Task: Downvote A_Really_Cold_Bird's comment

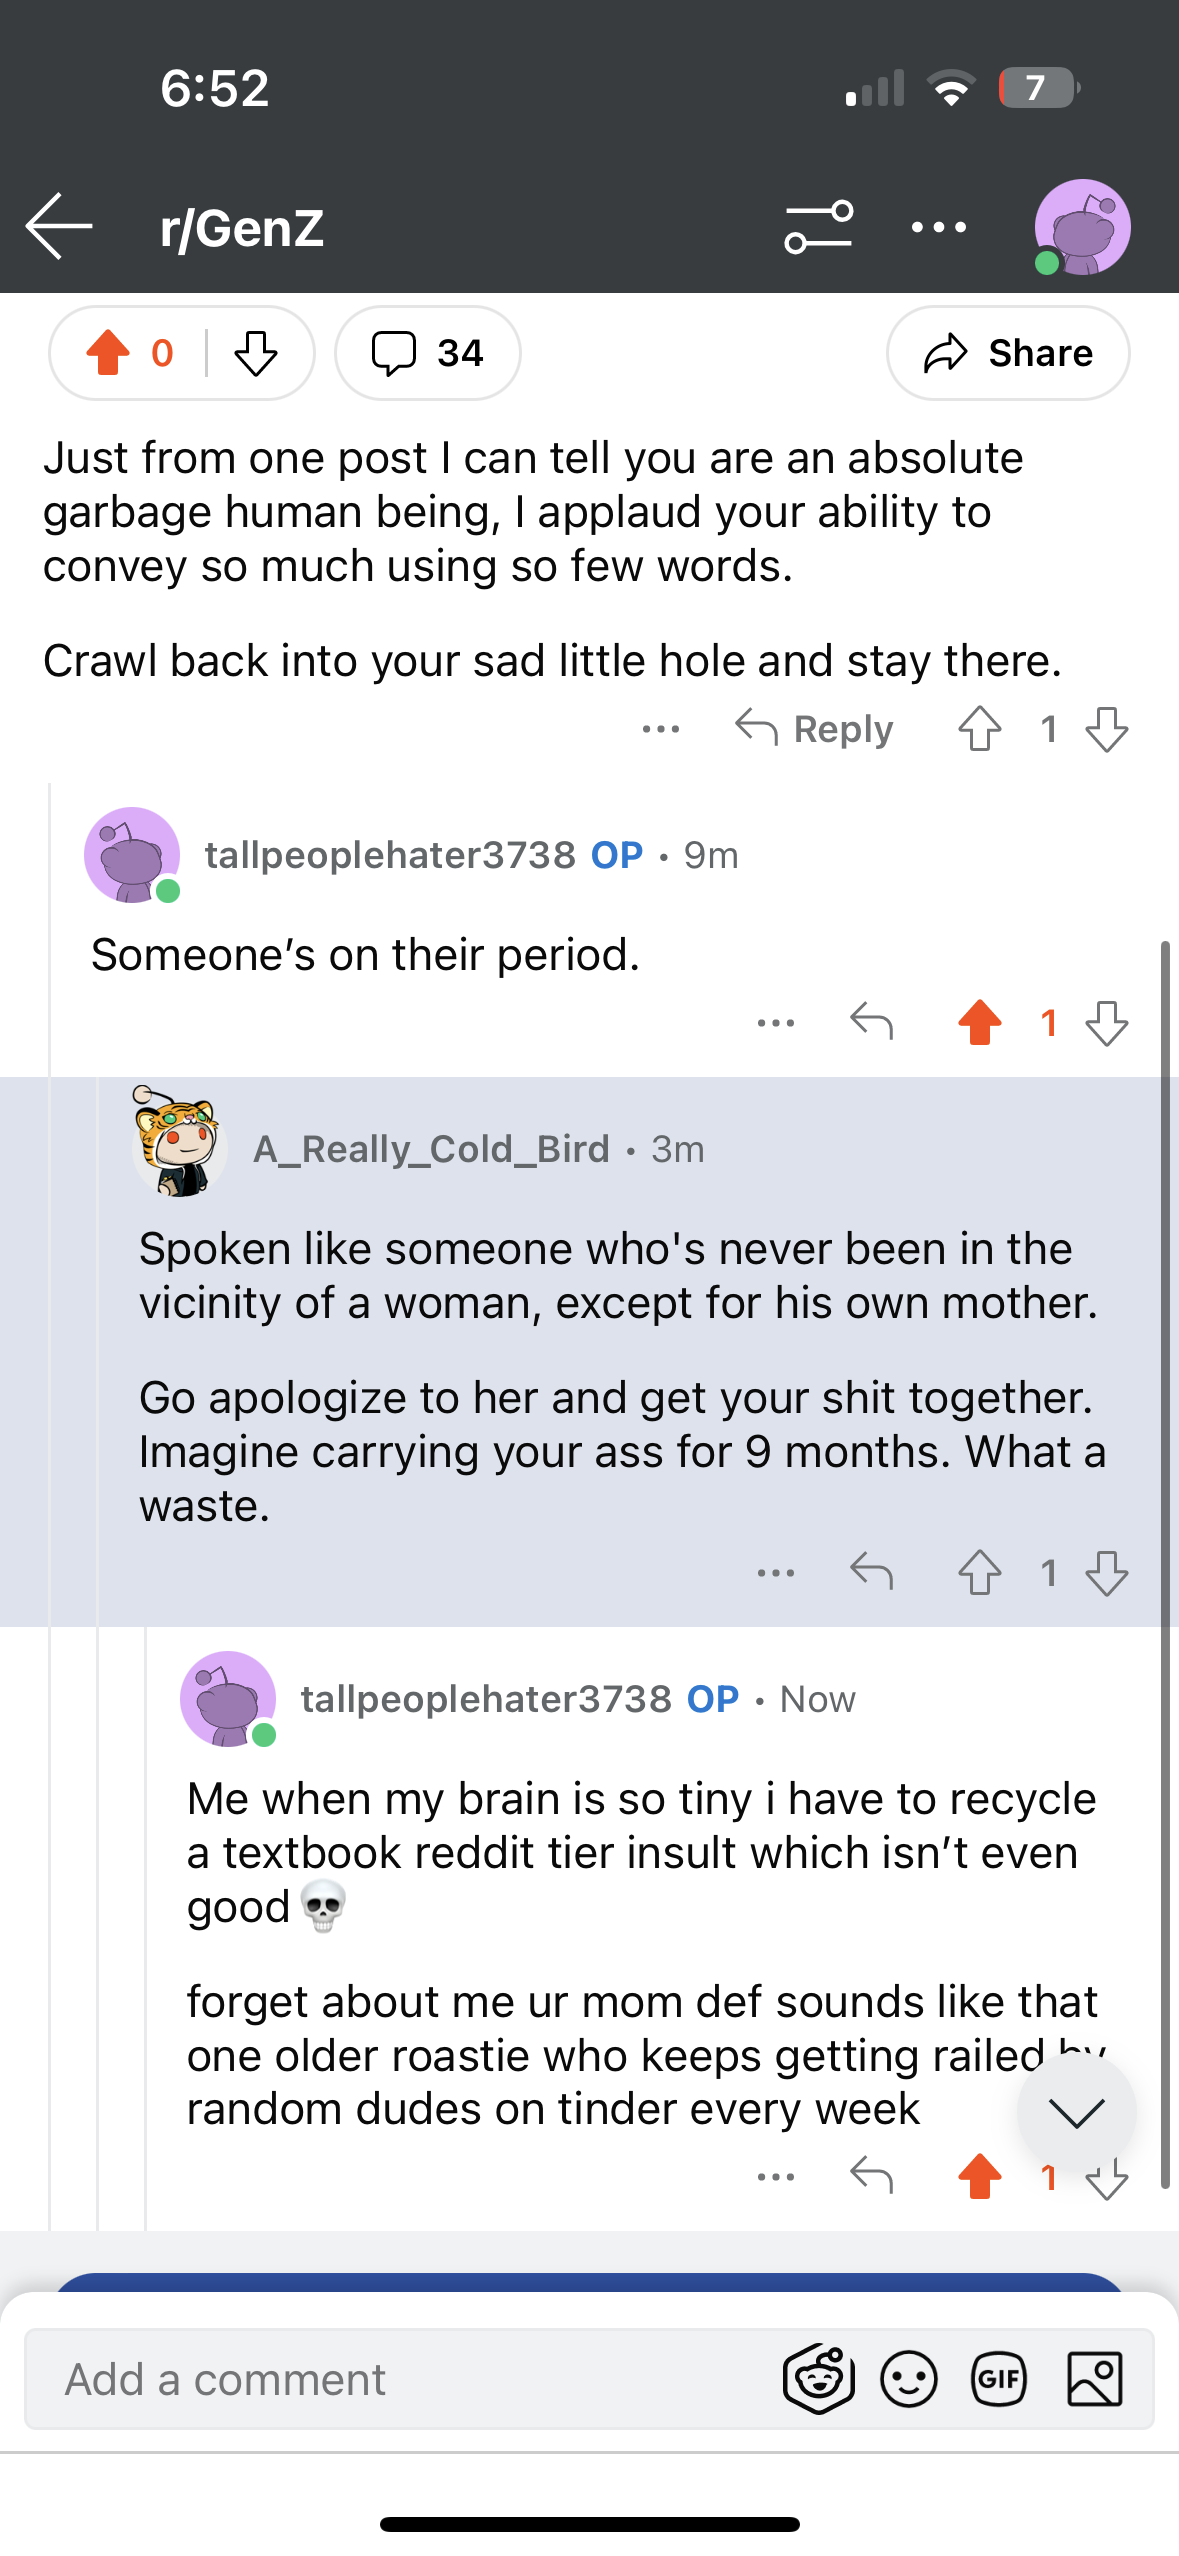Action: (1107, 1574)
